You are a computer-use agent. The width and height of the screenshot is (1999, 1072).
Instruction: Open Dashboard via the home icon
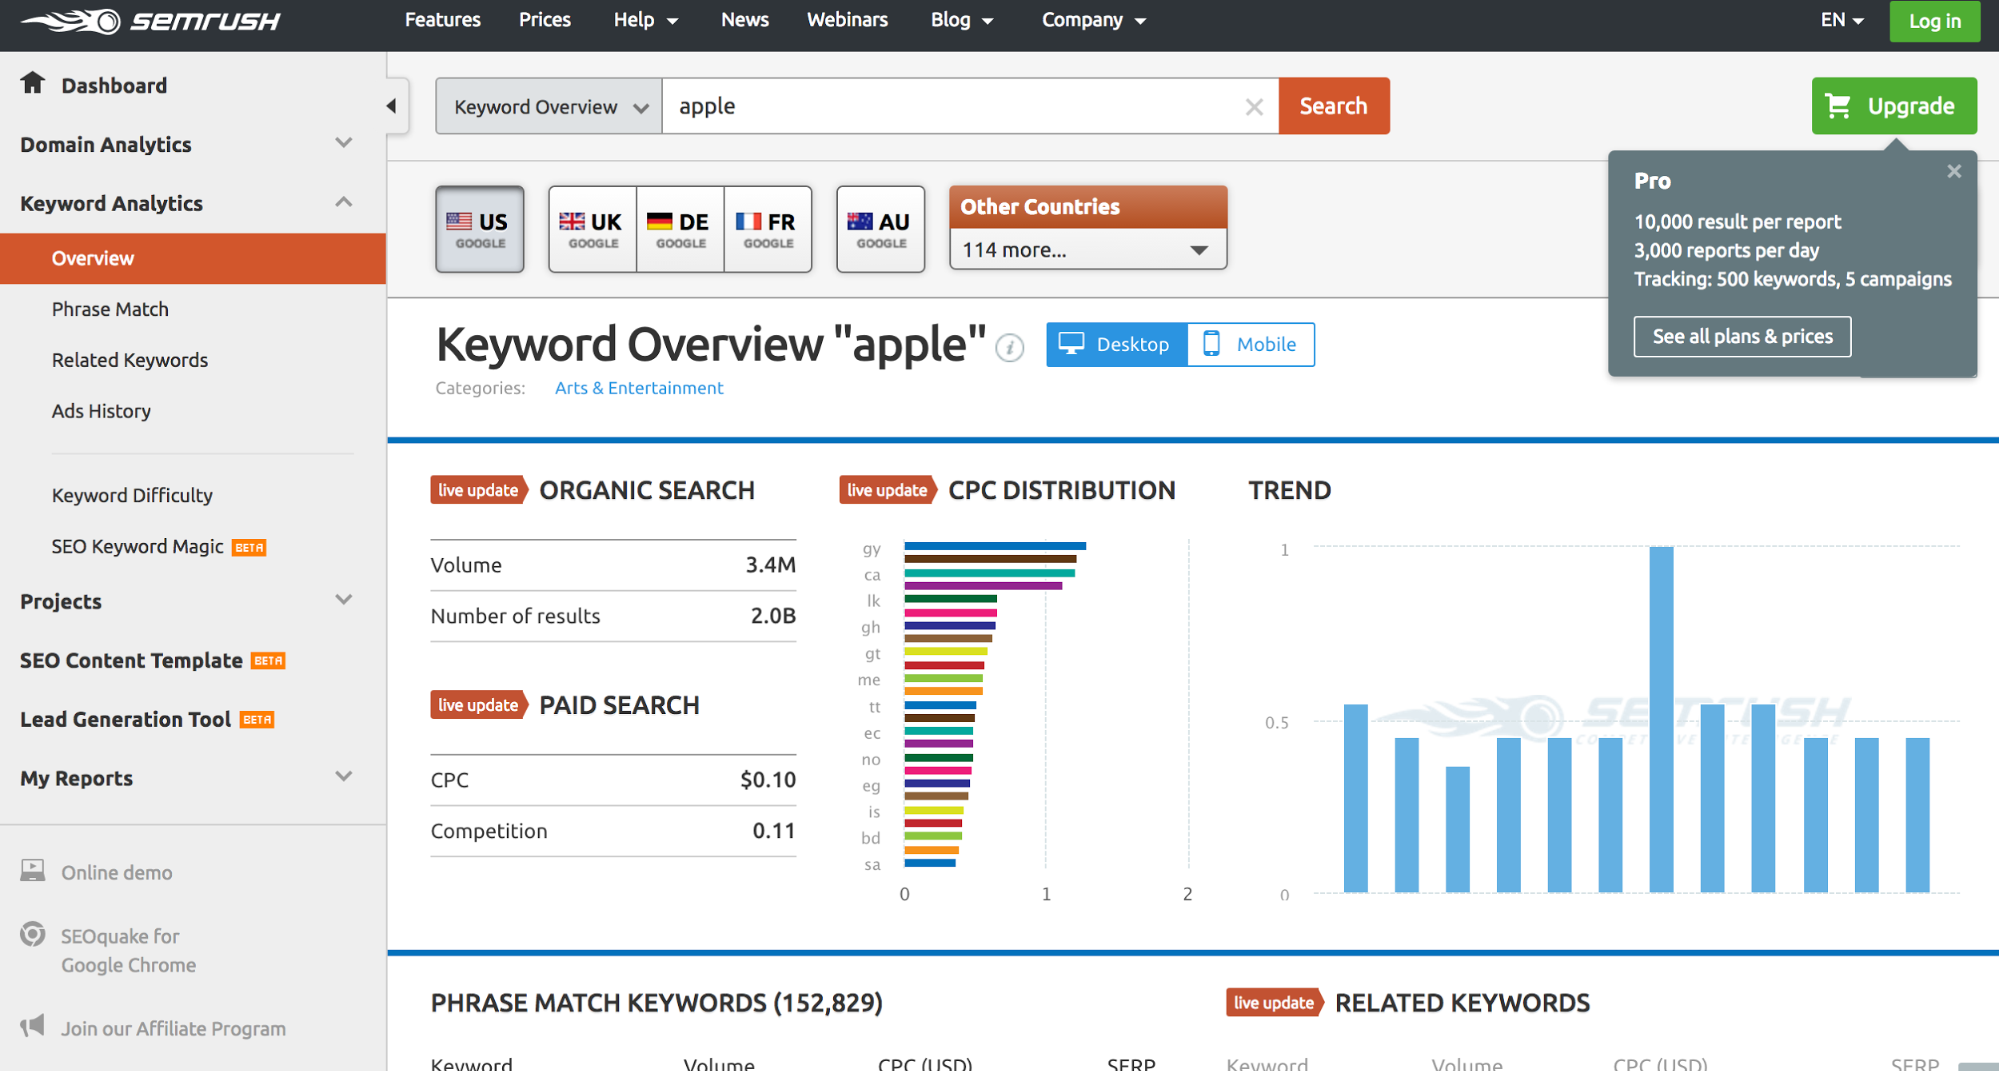33,83
